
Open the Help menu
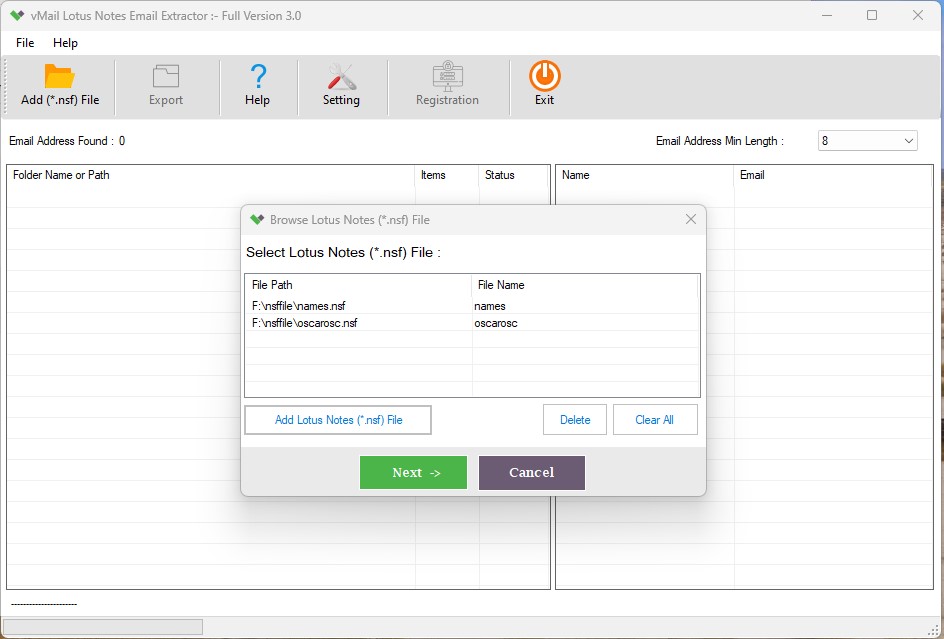(65, 43)
